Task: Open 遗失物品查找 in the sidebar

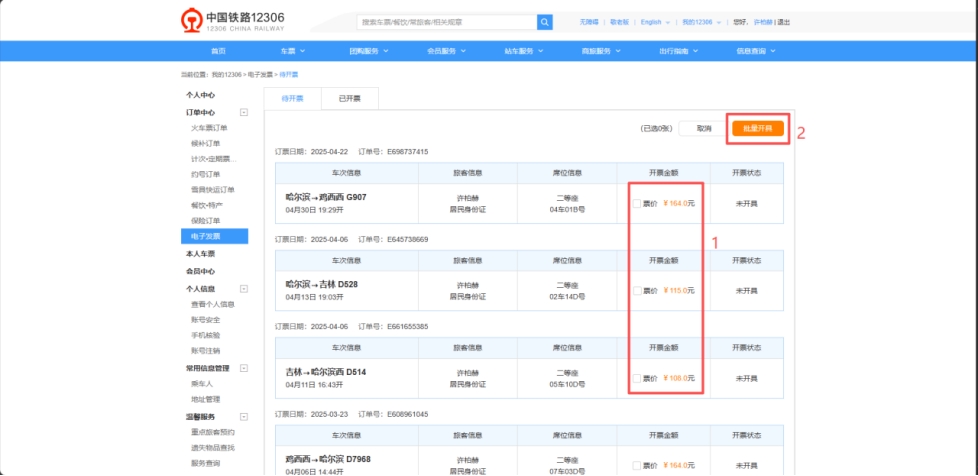Action: click(x=213, y=448)
